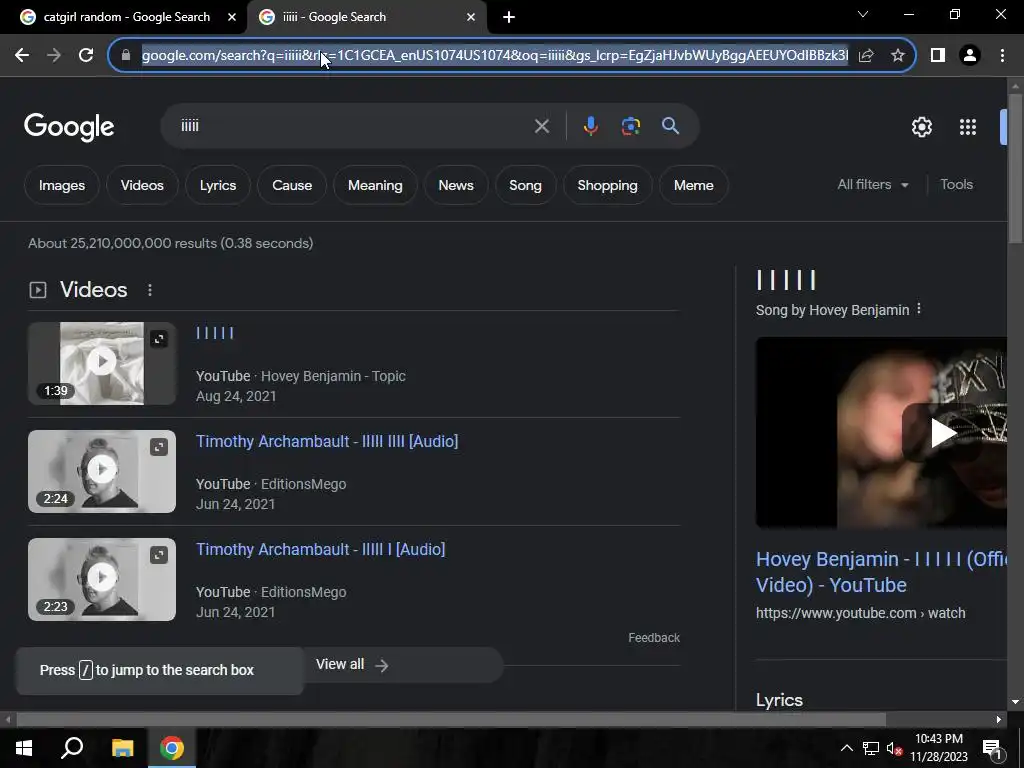Select the News filter chip
This screenshot has height=768, width=1024.
pos(456,185)
